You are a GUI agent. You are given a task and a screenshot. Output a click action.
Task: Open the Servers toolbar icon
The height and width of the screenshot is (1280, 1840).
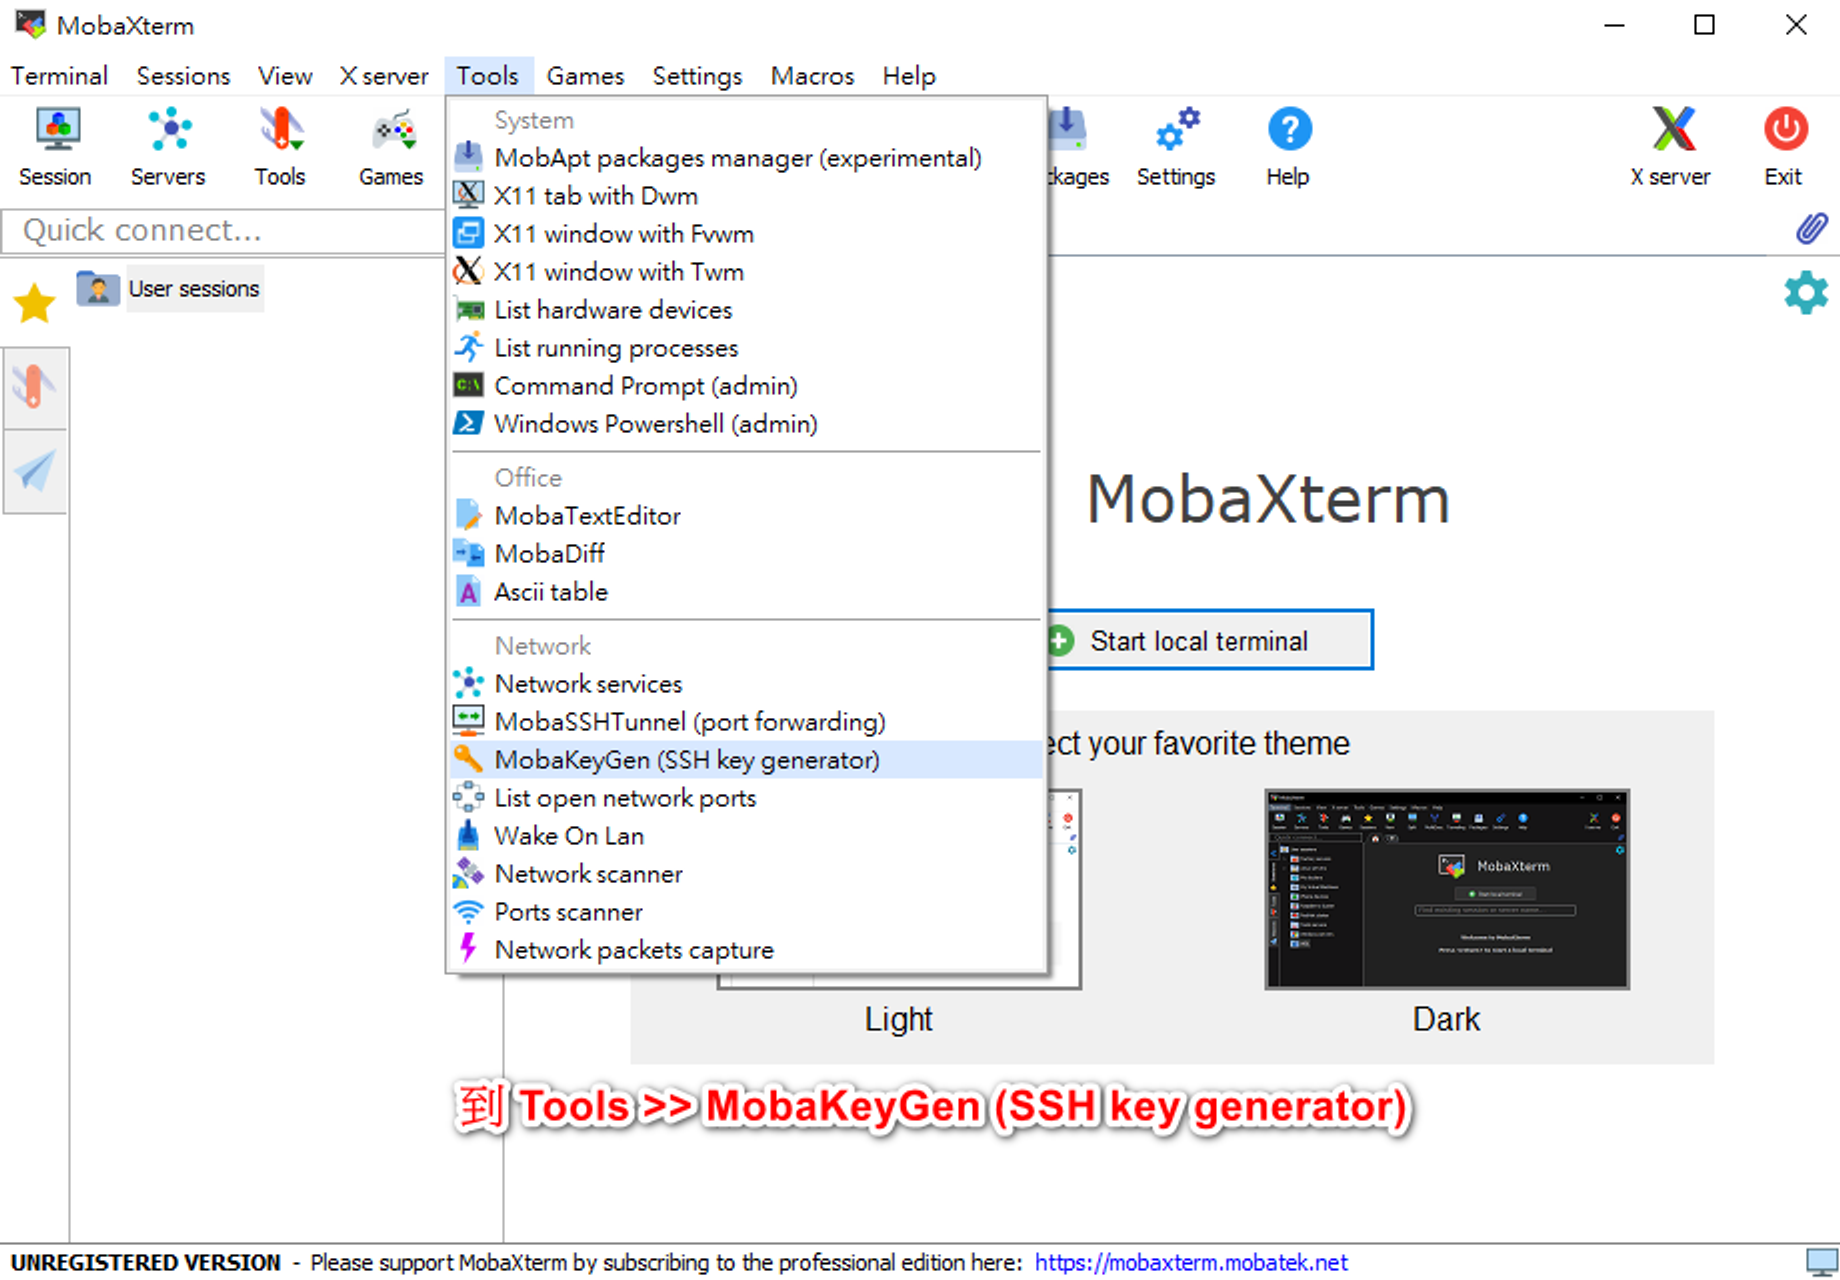pyautogui.click(x=168, y=147)
